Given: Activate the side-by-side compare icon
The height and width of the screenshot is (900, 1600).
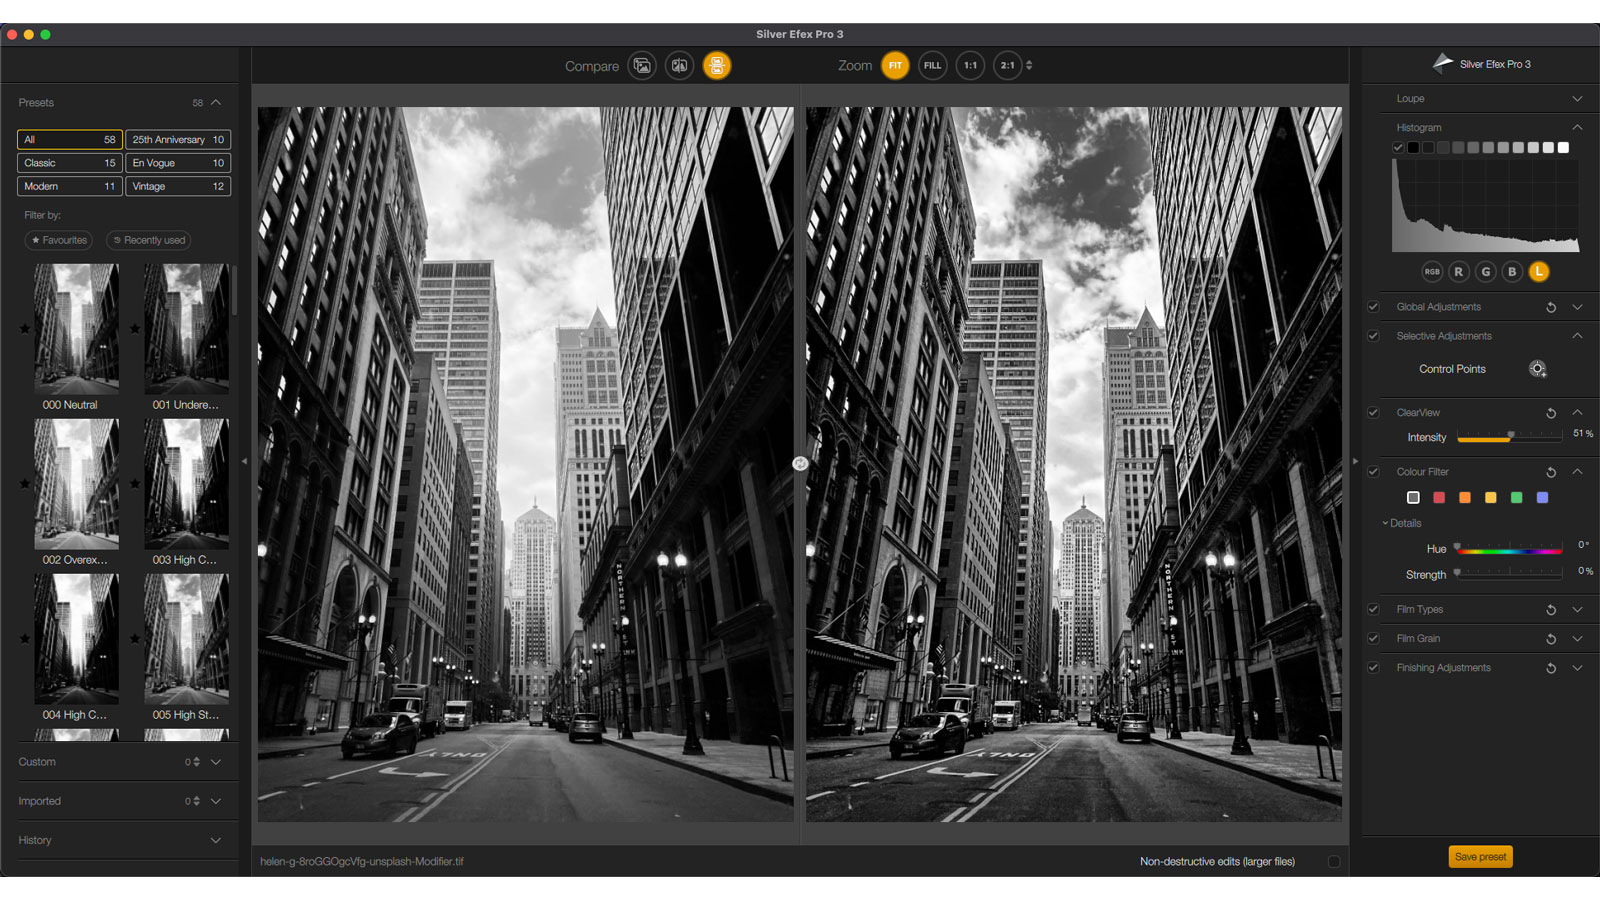Looking at the screenshot, I should (x=717, y=66).
